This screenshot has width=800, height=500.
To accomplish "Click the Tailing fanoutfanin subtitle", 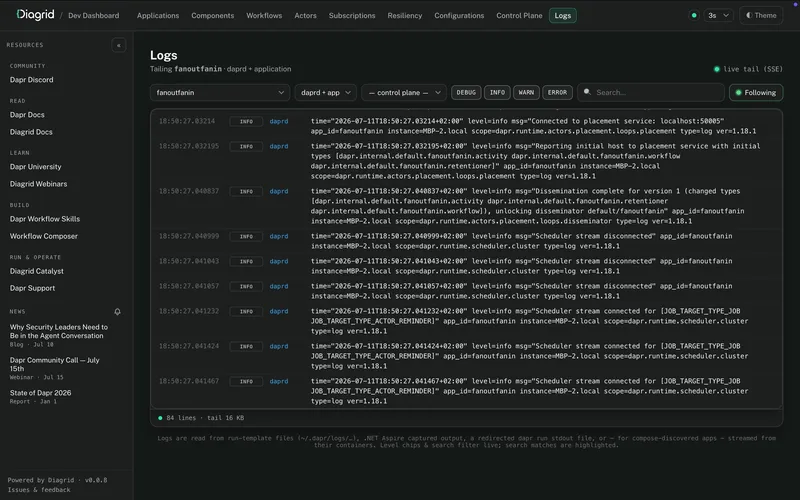I will 220,69.
